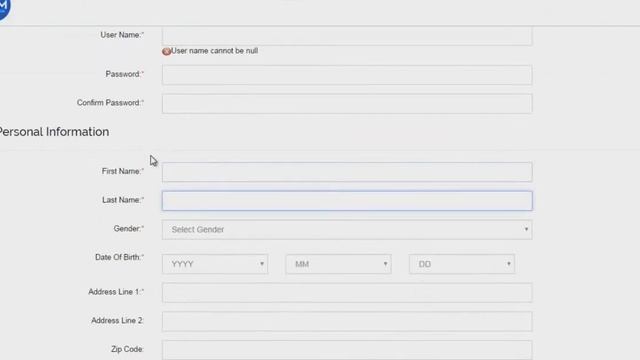Click the Address Line 2 field
The height and width of the screenshot is (360, 640).
(347, 321)
